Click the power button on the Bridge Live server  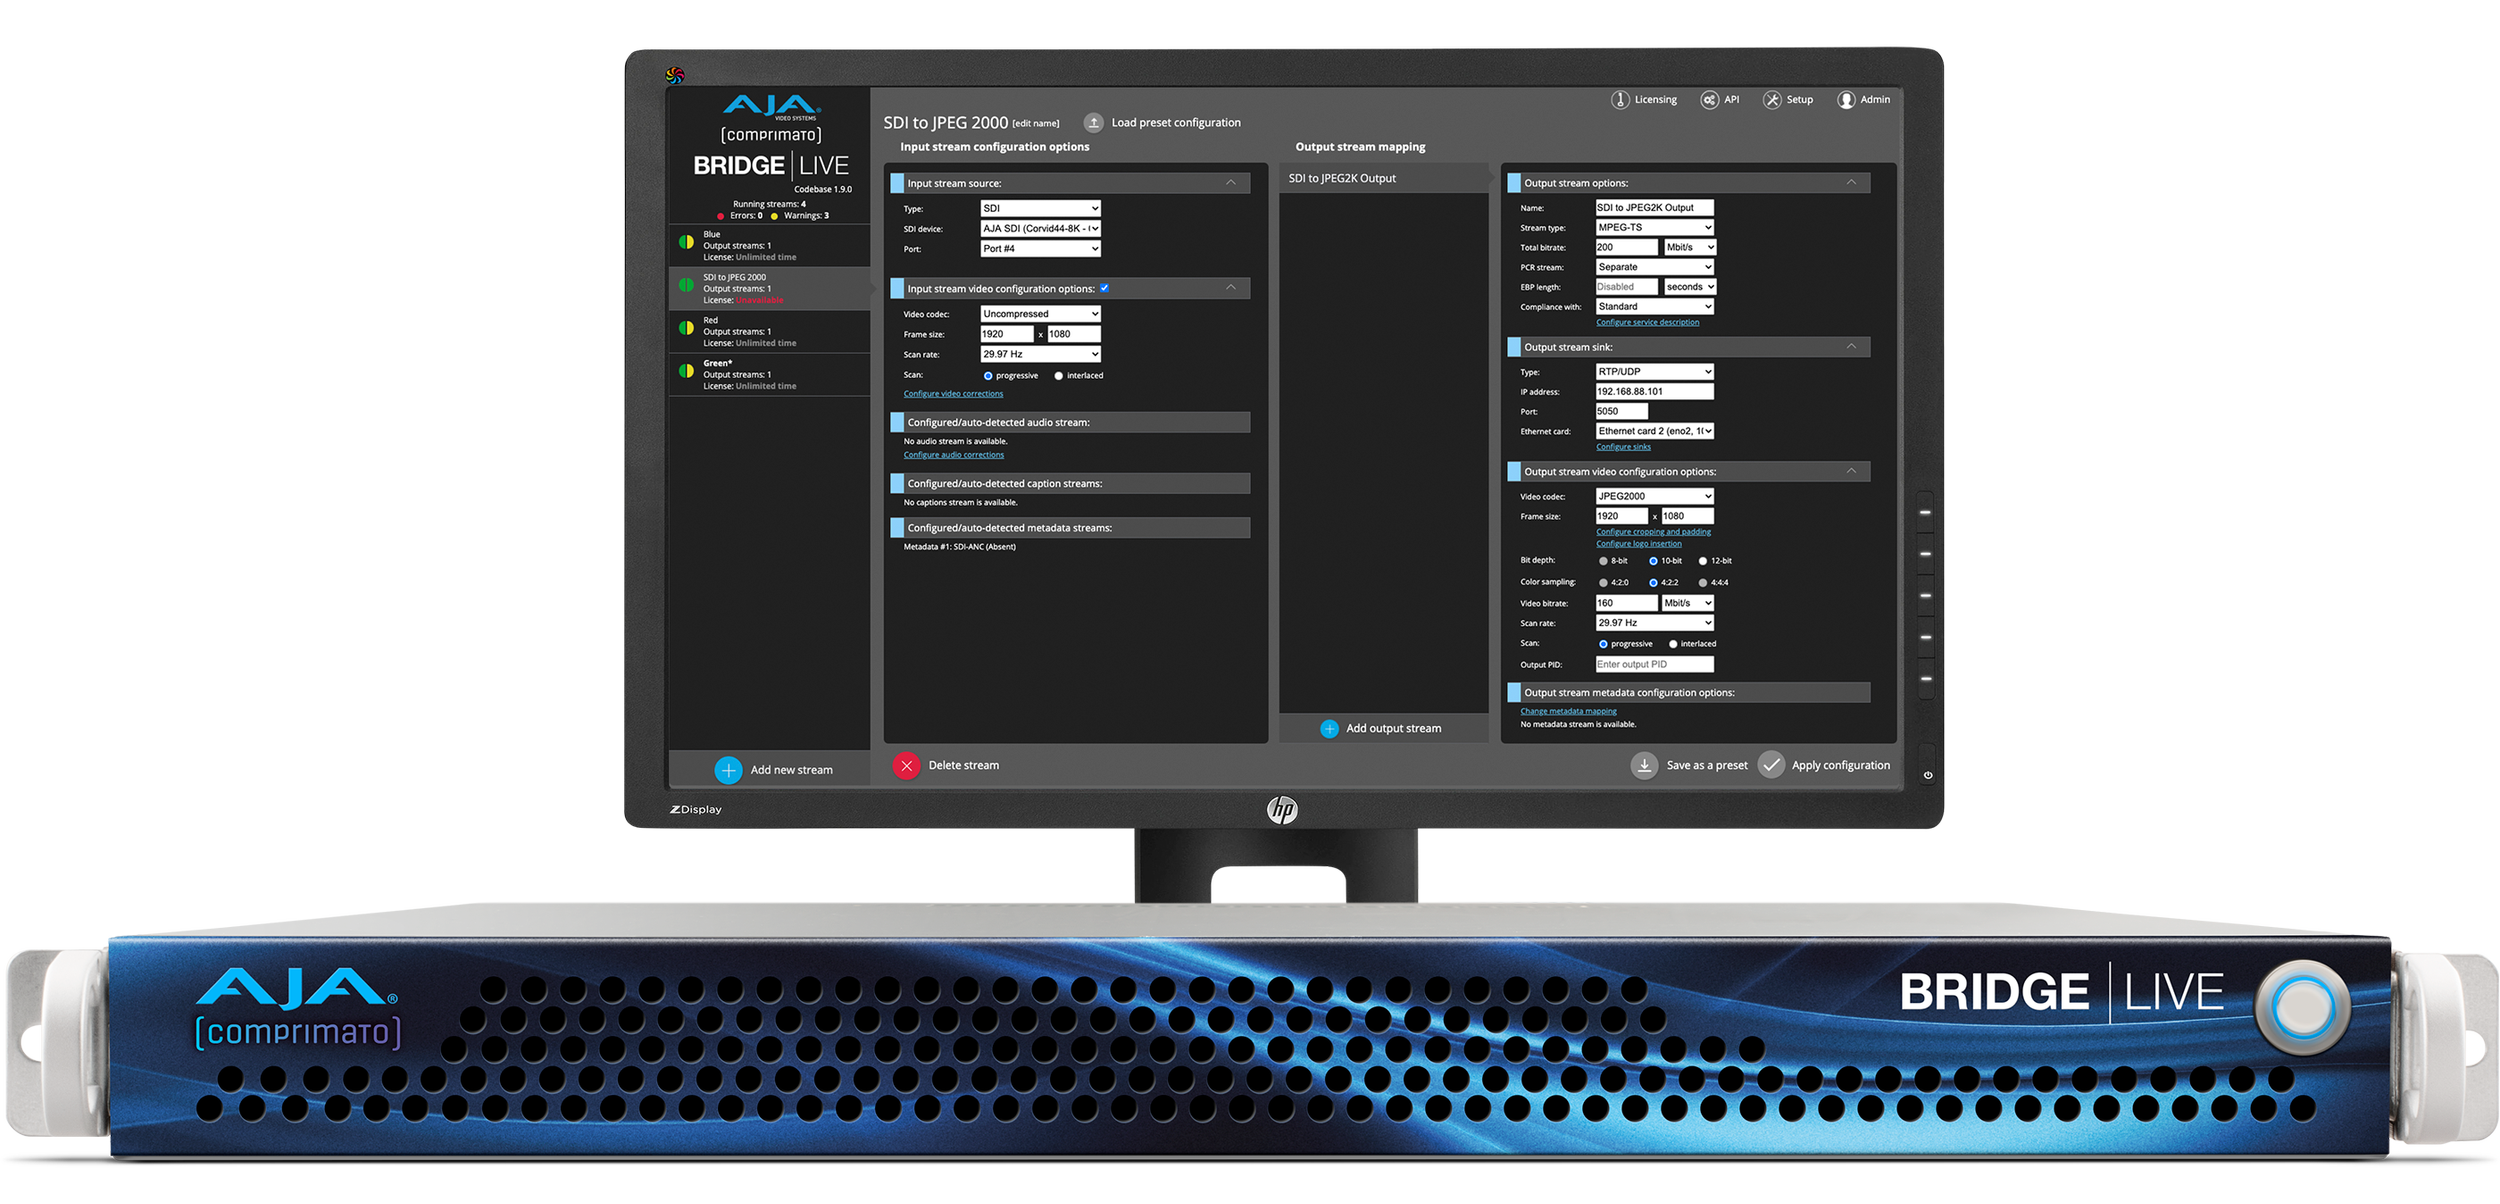pos(2303,1007)
